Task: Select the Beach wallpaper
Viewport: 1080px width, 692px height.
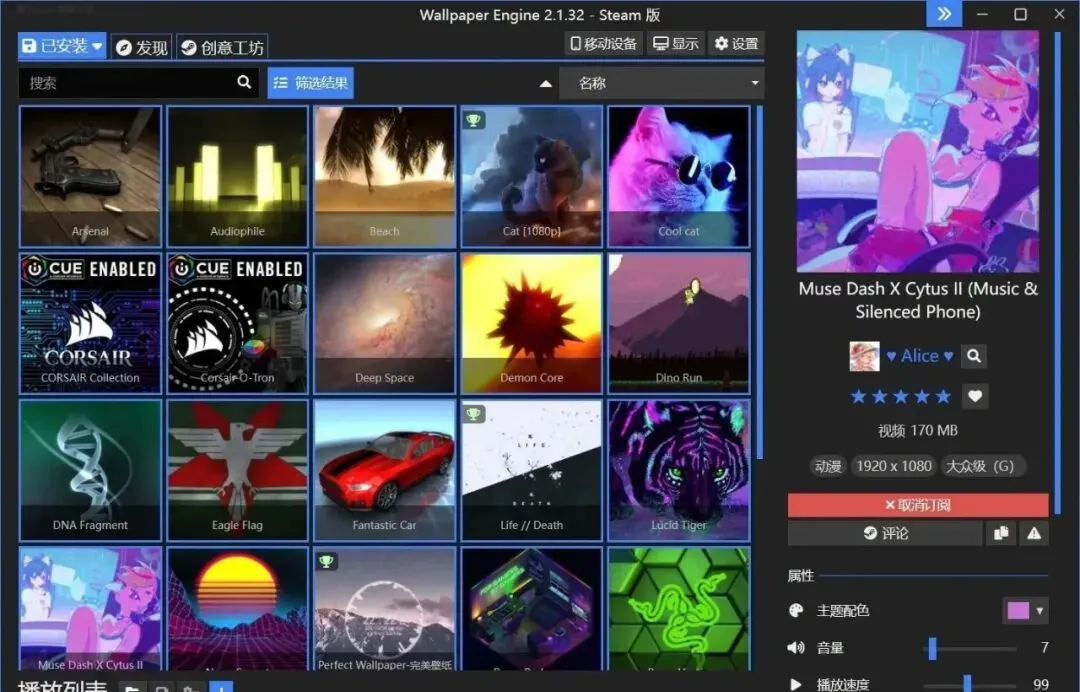Action: [384, 176]
